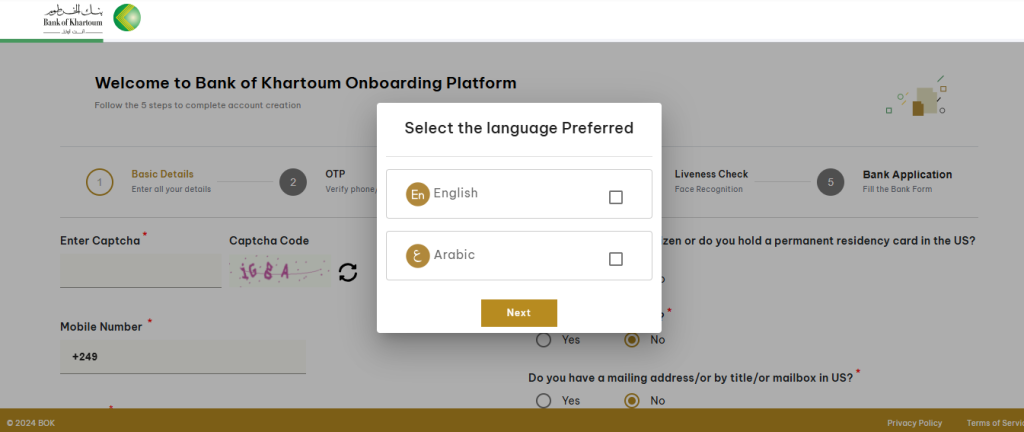This screenshot has height=432, width=1024.
Task: Click the step 2 circle indicator
Action: click(292, 182)
